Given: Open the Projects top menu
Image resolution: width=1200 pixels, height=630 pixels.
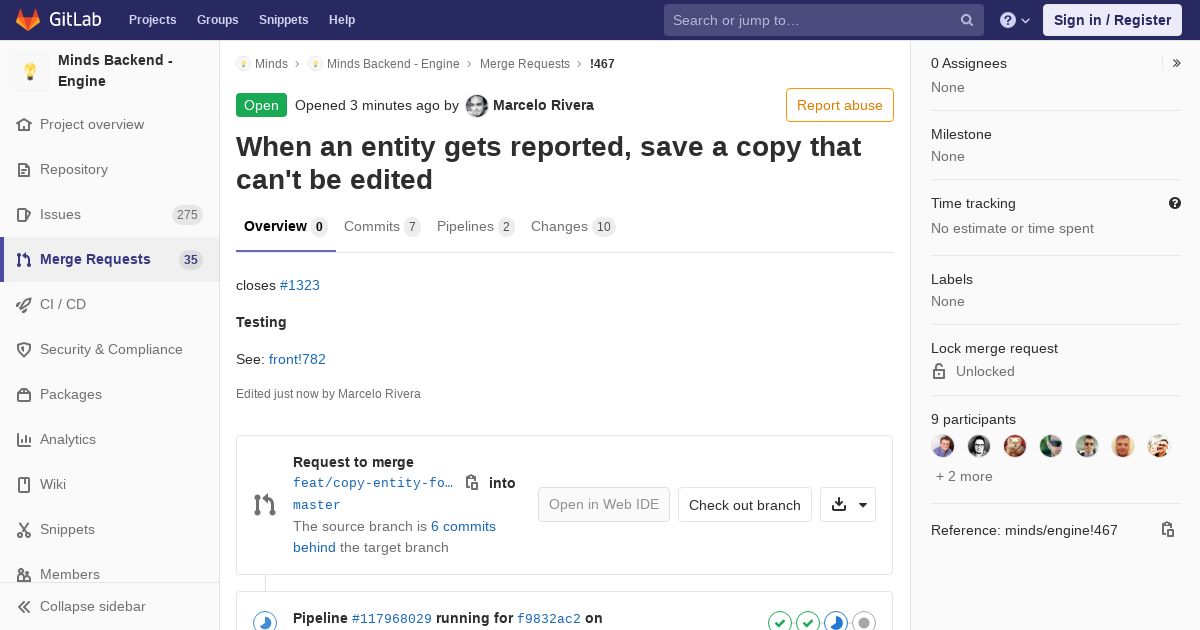Looking at the screenshot, I should coord(152,20).
